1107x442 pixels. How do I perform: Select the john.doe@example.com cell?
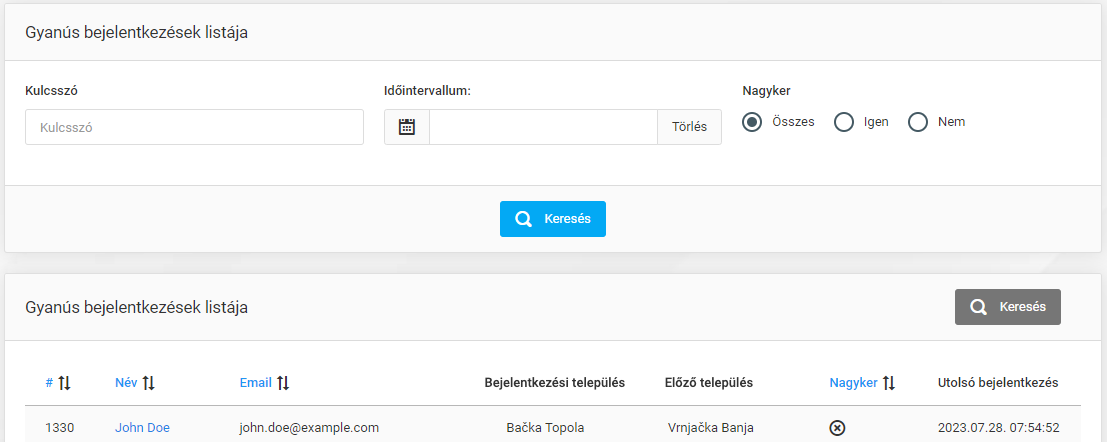click(x=310, y=427)
